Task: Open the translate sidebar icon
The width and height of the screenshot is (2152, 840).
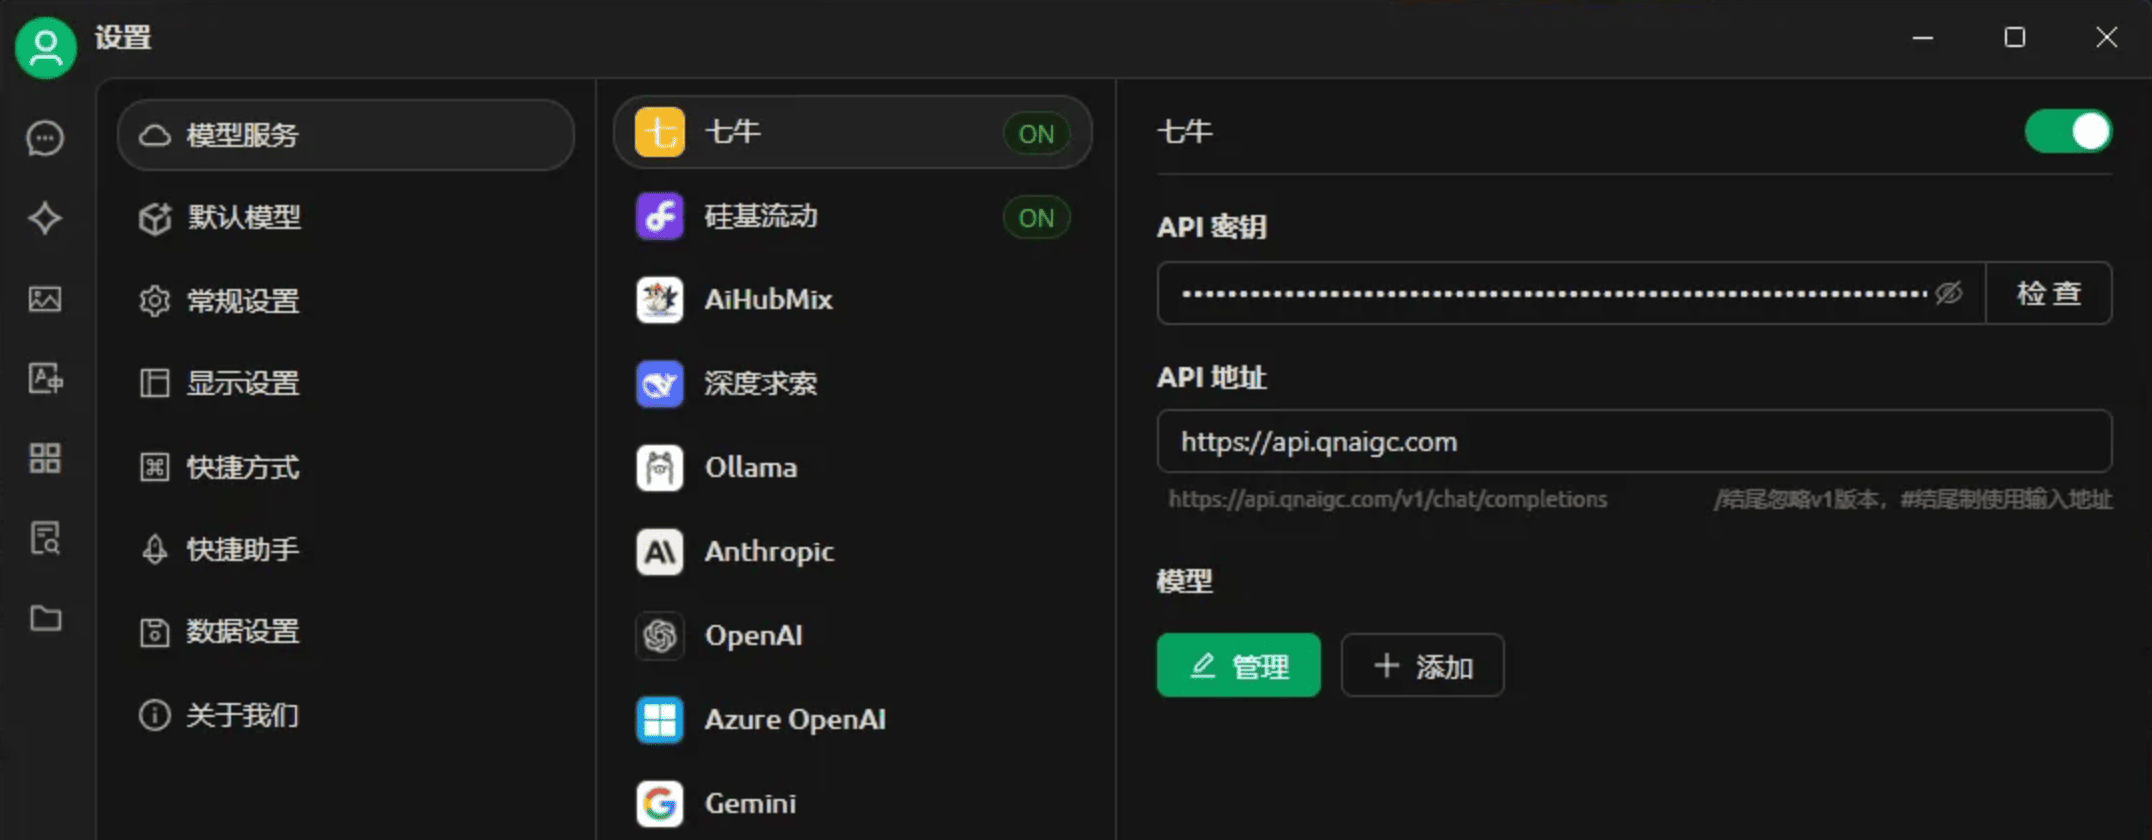Action: 45,378
